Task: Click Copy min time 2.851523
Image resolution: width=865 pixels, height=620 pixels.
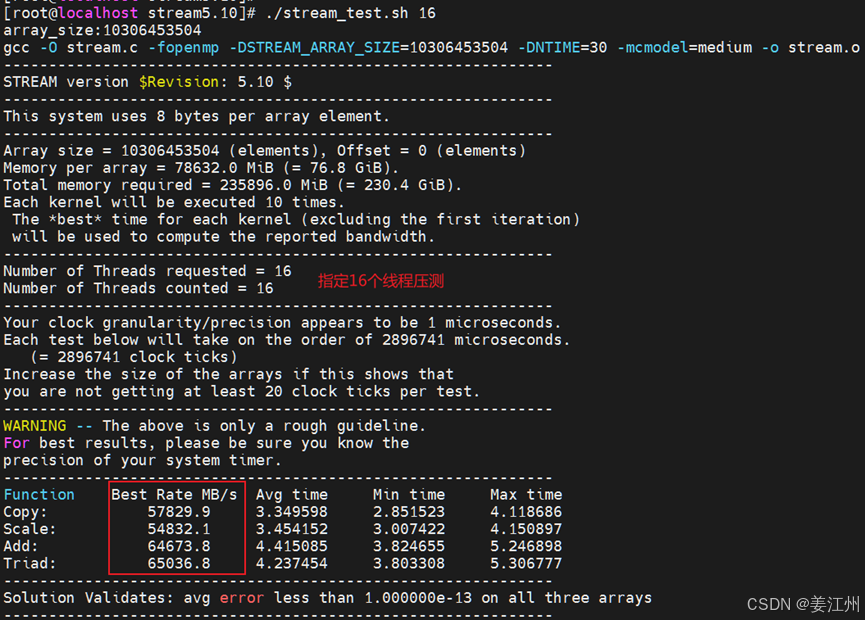Action: click(x=409, y=512)
